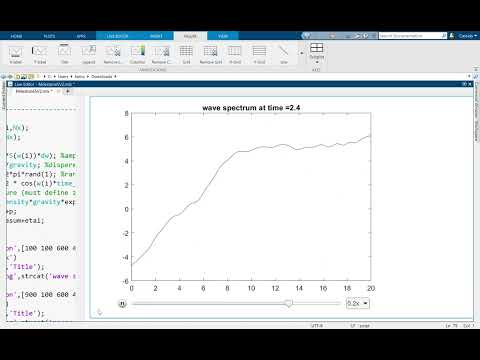The height and width of the screenshot is (360, 480).
Task: Enable Y-Grid lines
Action: 259,55
